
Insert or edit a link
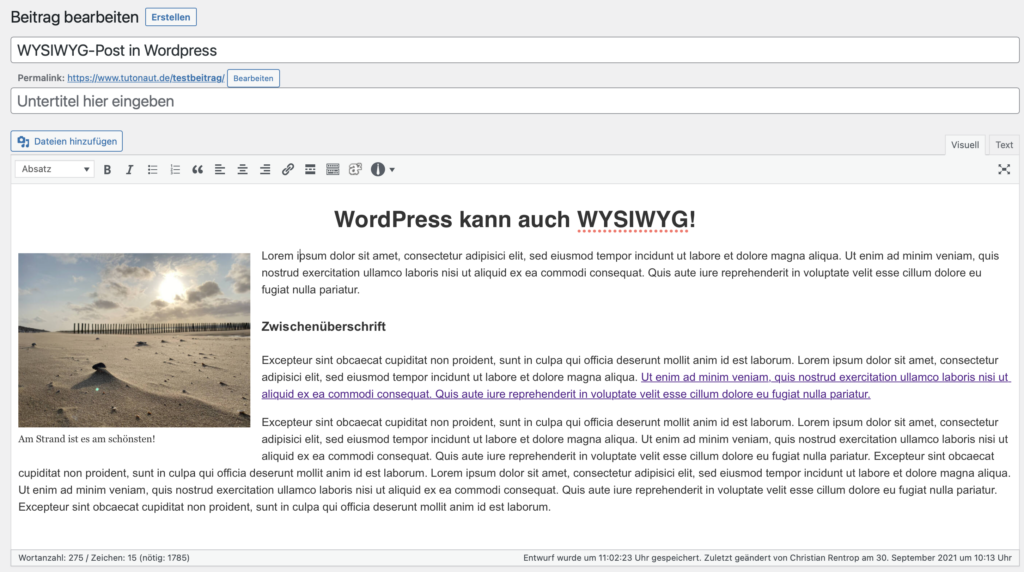click(x=287, y=170)
